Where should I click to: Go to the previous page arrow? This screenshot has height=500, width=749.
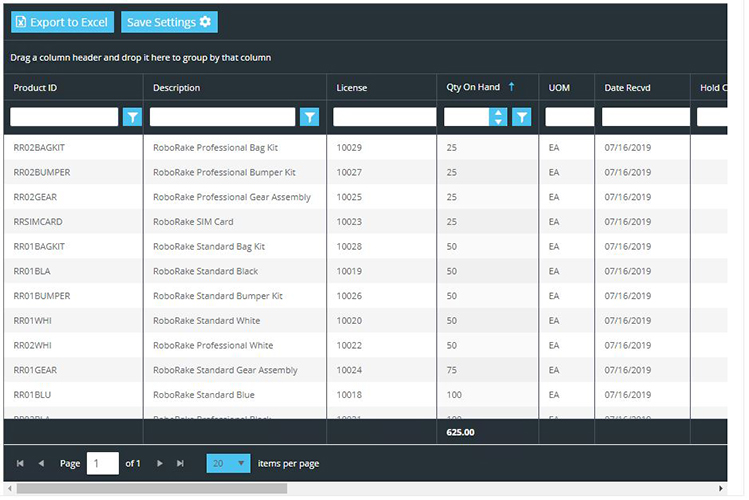(41, 463)
